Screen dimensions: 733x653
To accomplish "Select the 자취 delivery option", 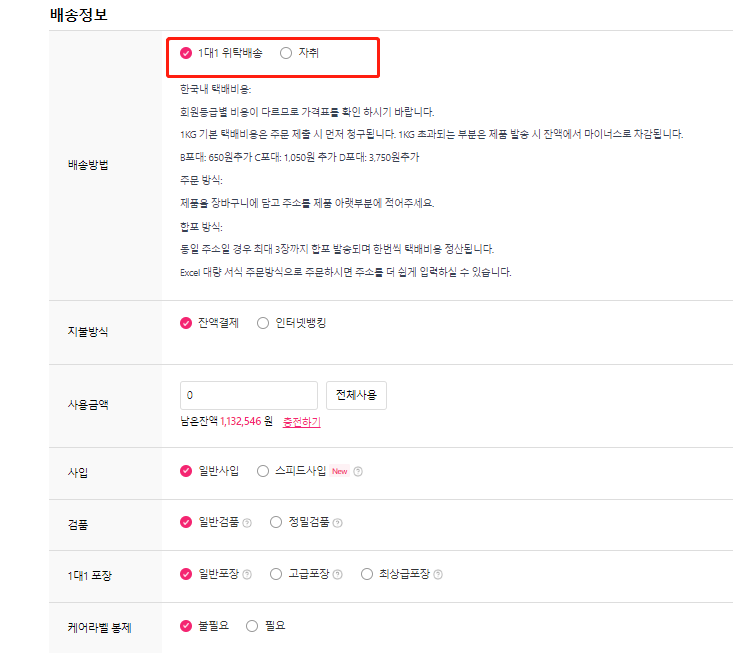I will pos(286,53).
